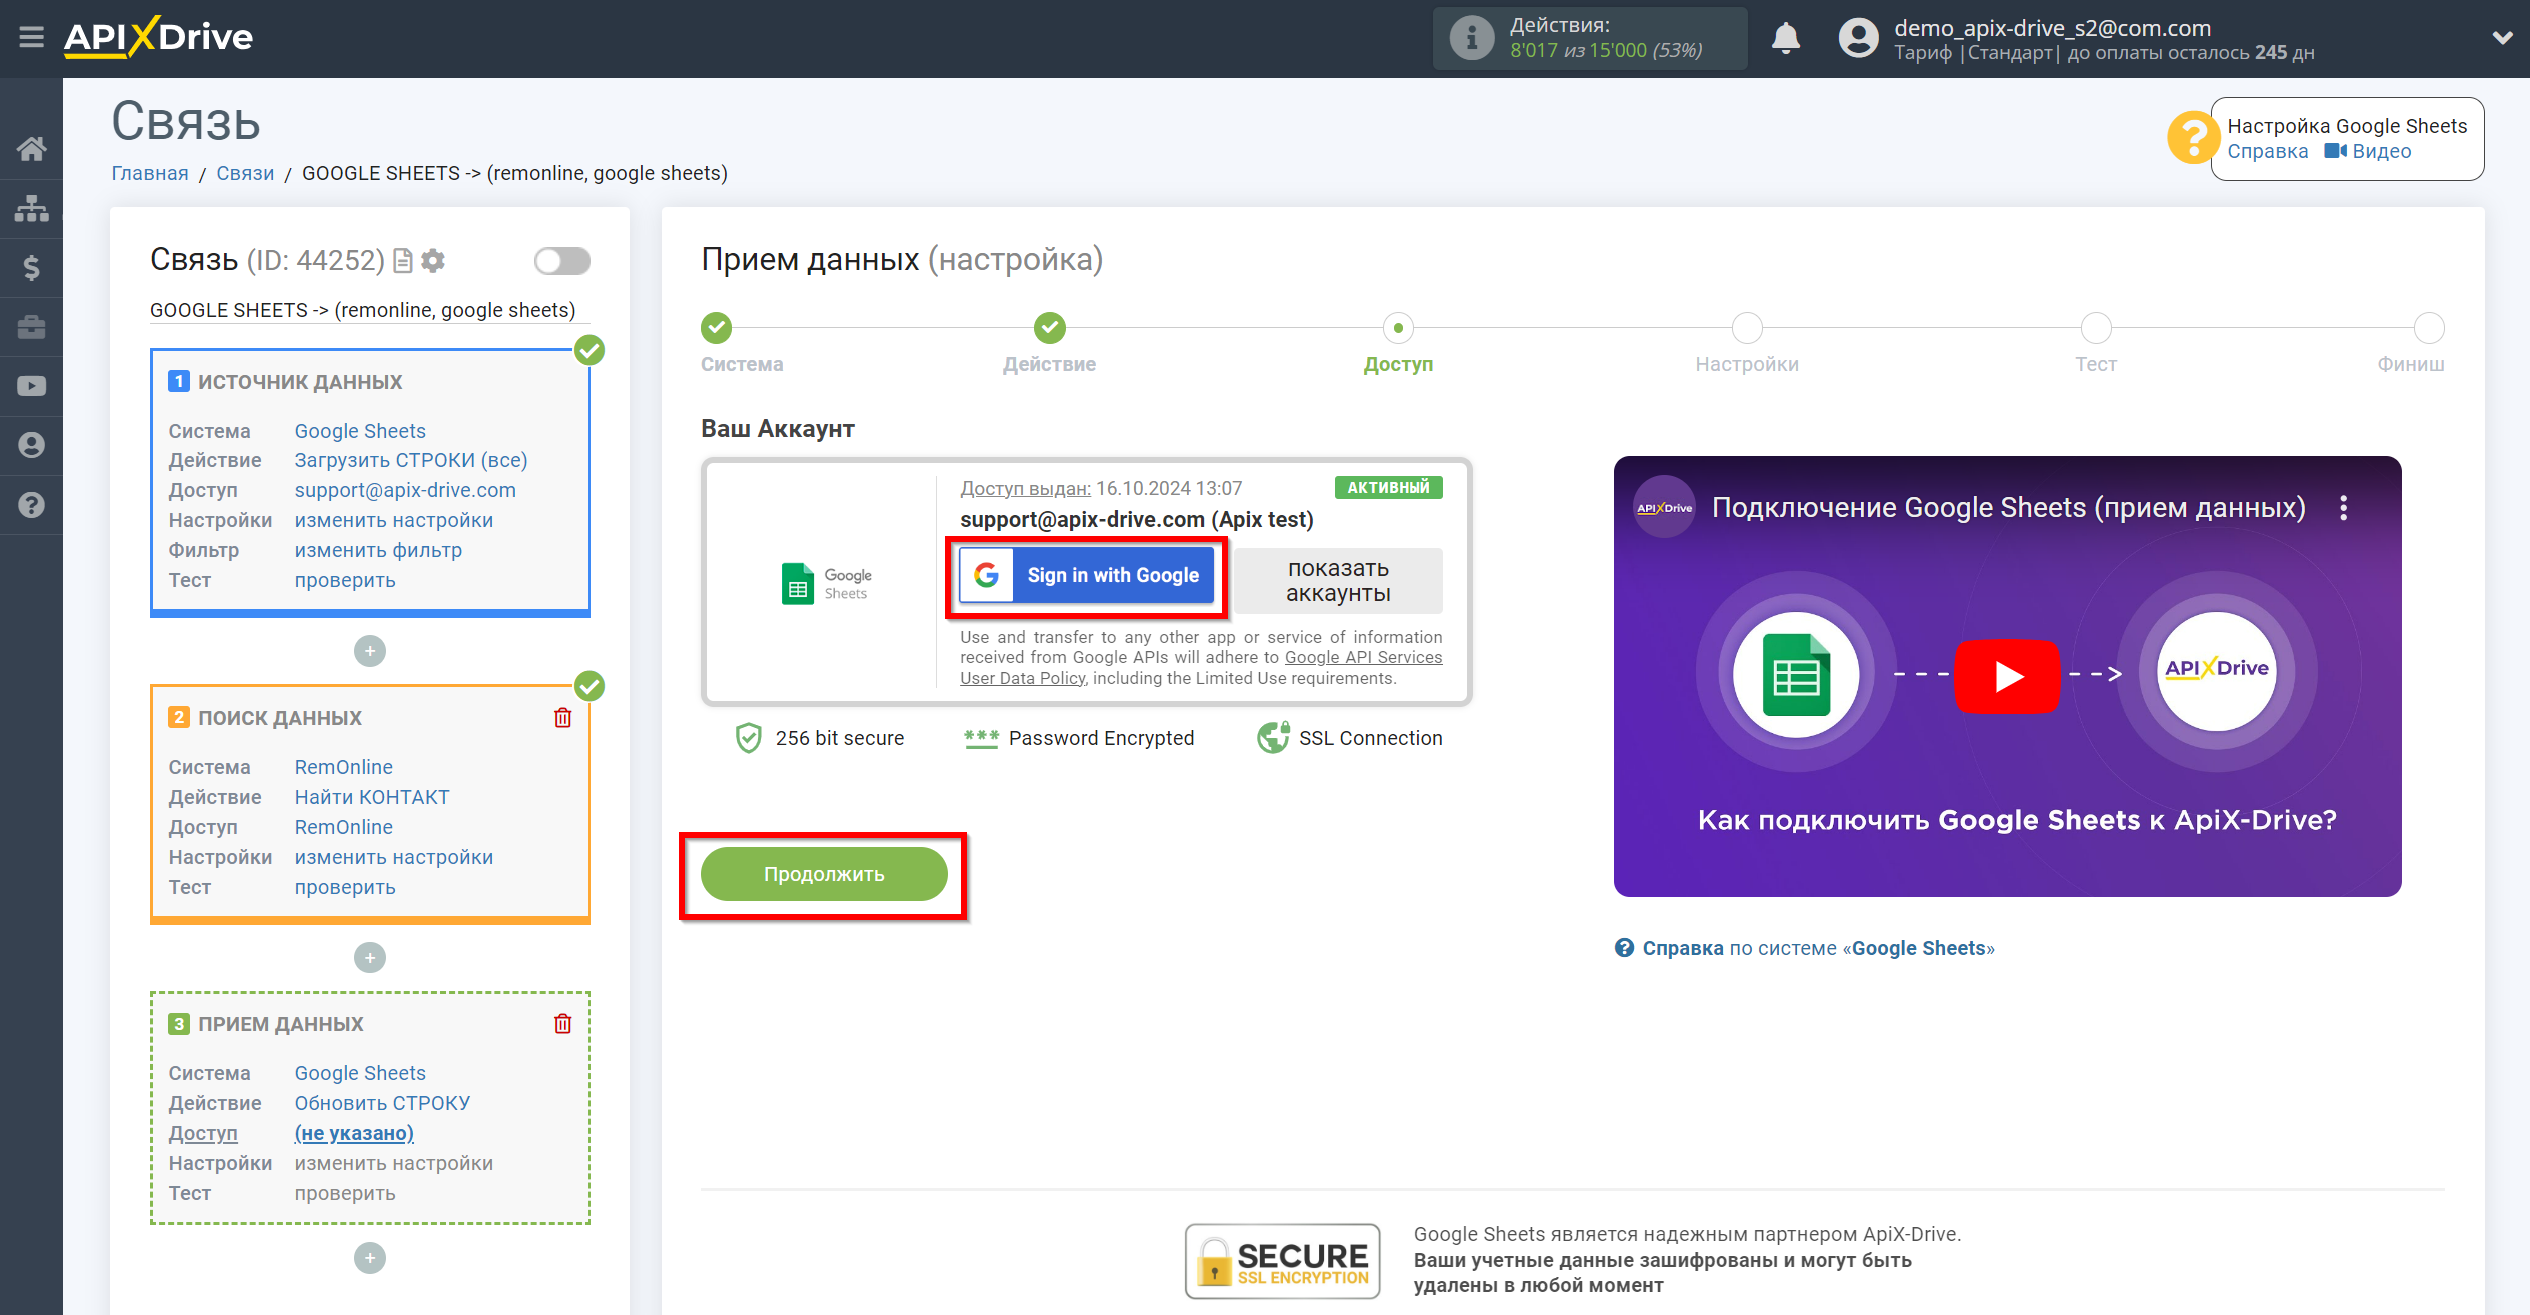Open the home sidebar icon
Image resolution: width=2530 pixels, height=1315 pixels.
pyautogui.click(x=31, y=149)
